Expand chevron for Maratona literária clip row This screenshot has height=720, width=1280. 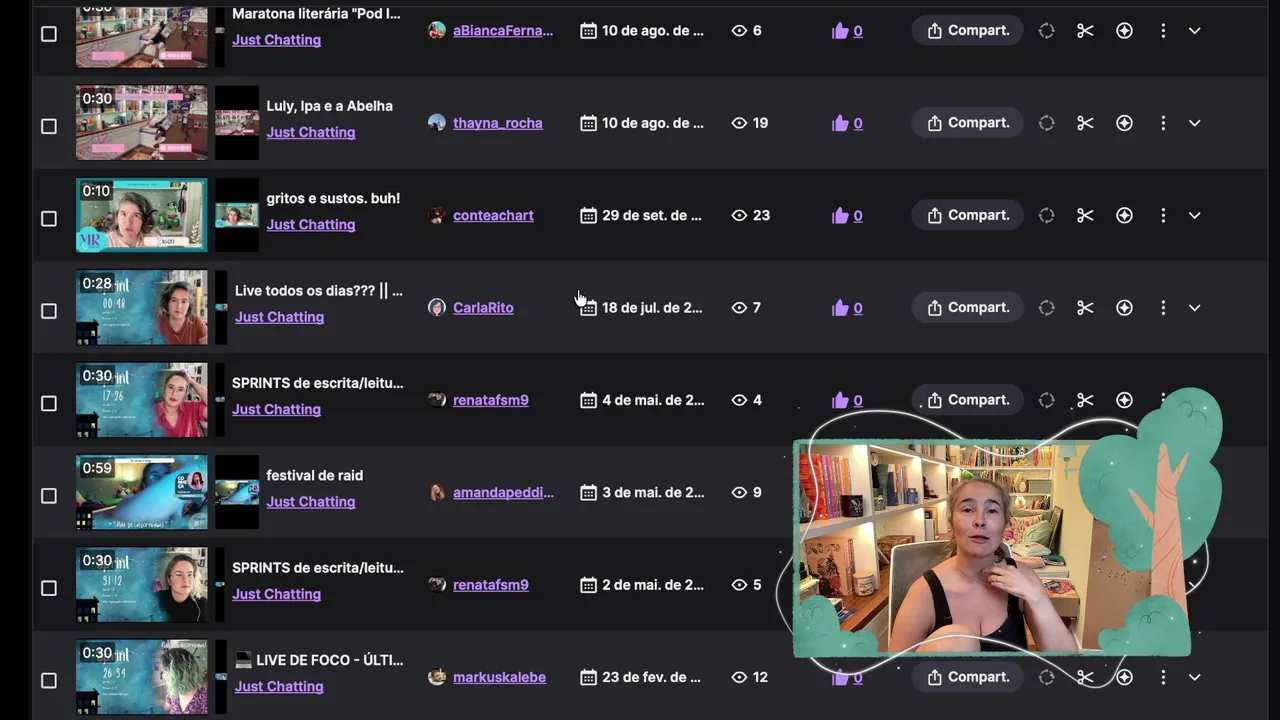[x=1194, y=31]
